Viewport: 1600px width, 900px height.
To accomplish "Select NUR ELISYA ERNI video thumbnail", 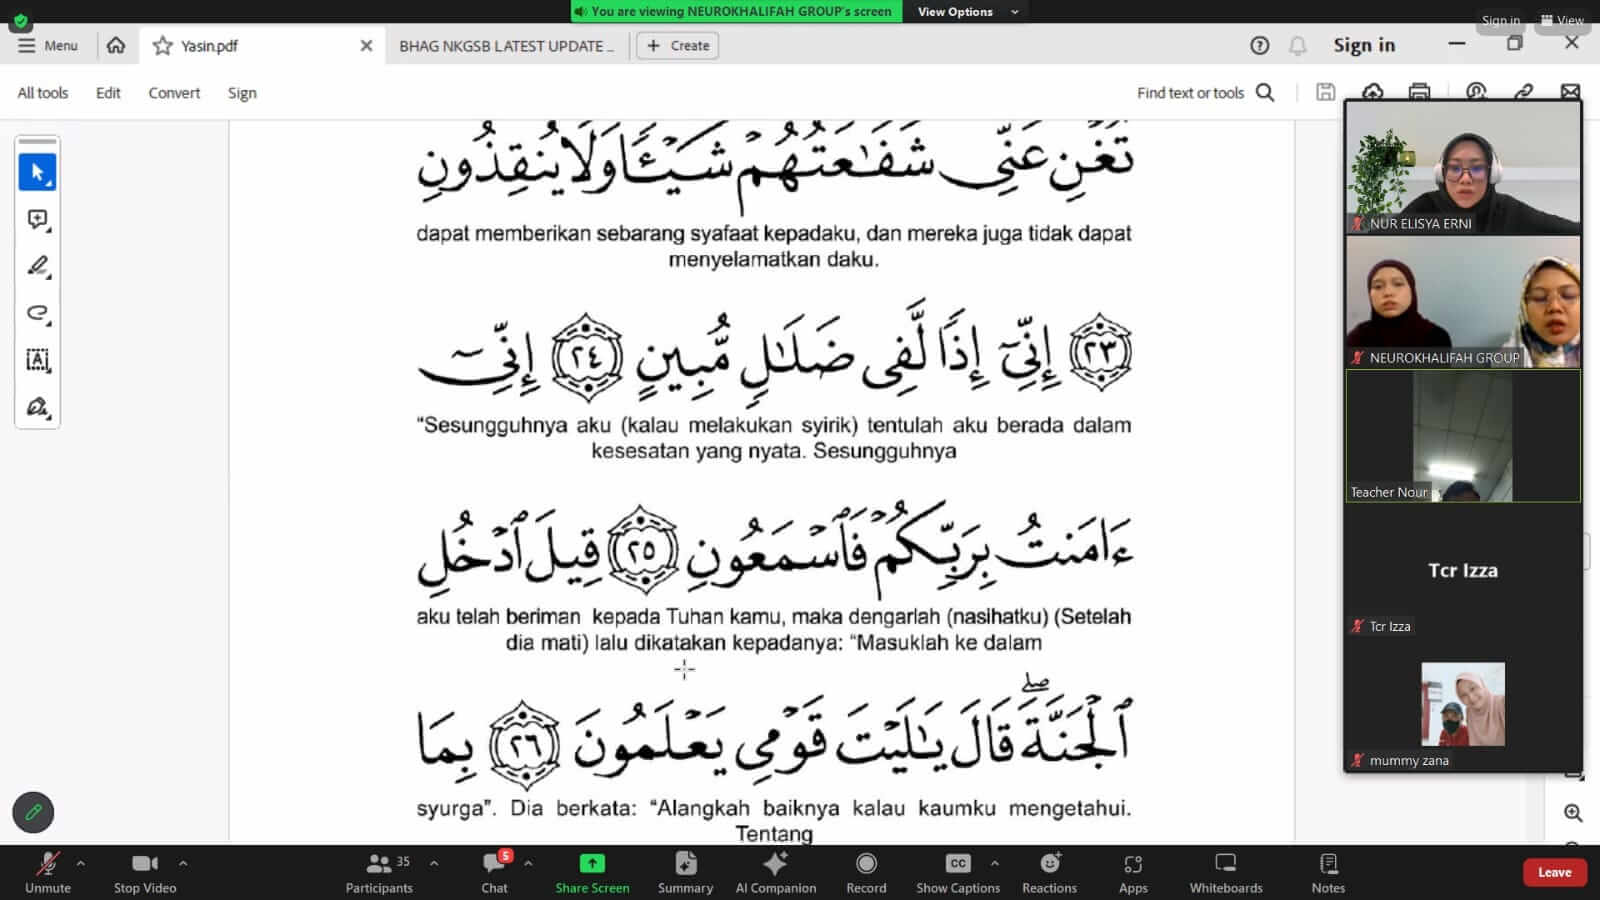I will point(1463,167).
